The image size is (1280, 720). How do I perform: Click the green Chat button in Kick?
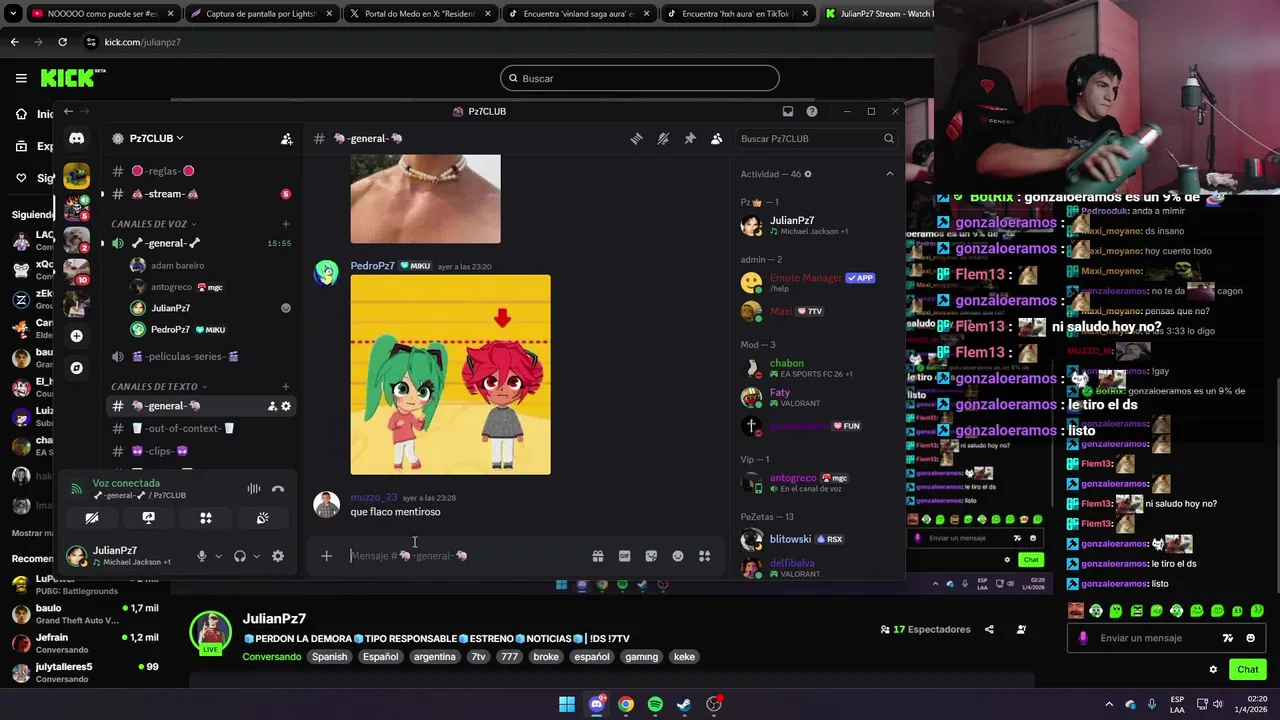(1248, 669)
